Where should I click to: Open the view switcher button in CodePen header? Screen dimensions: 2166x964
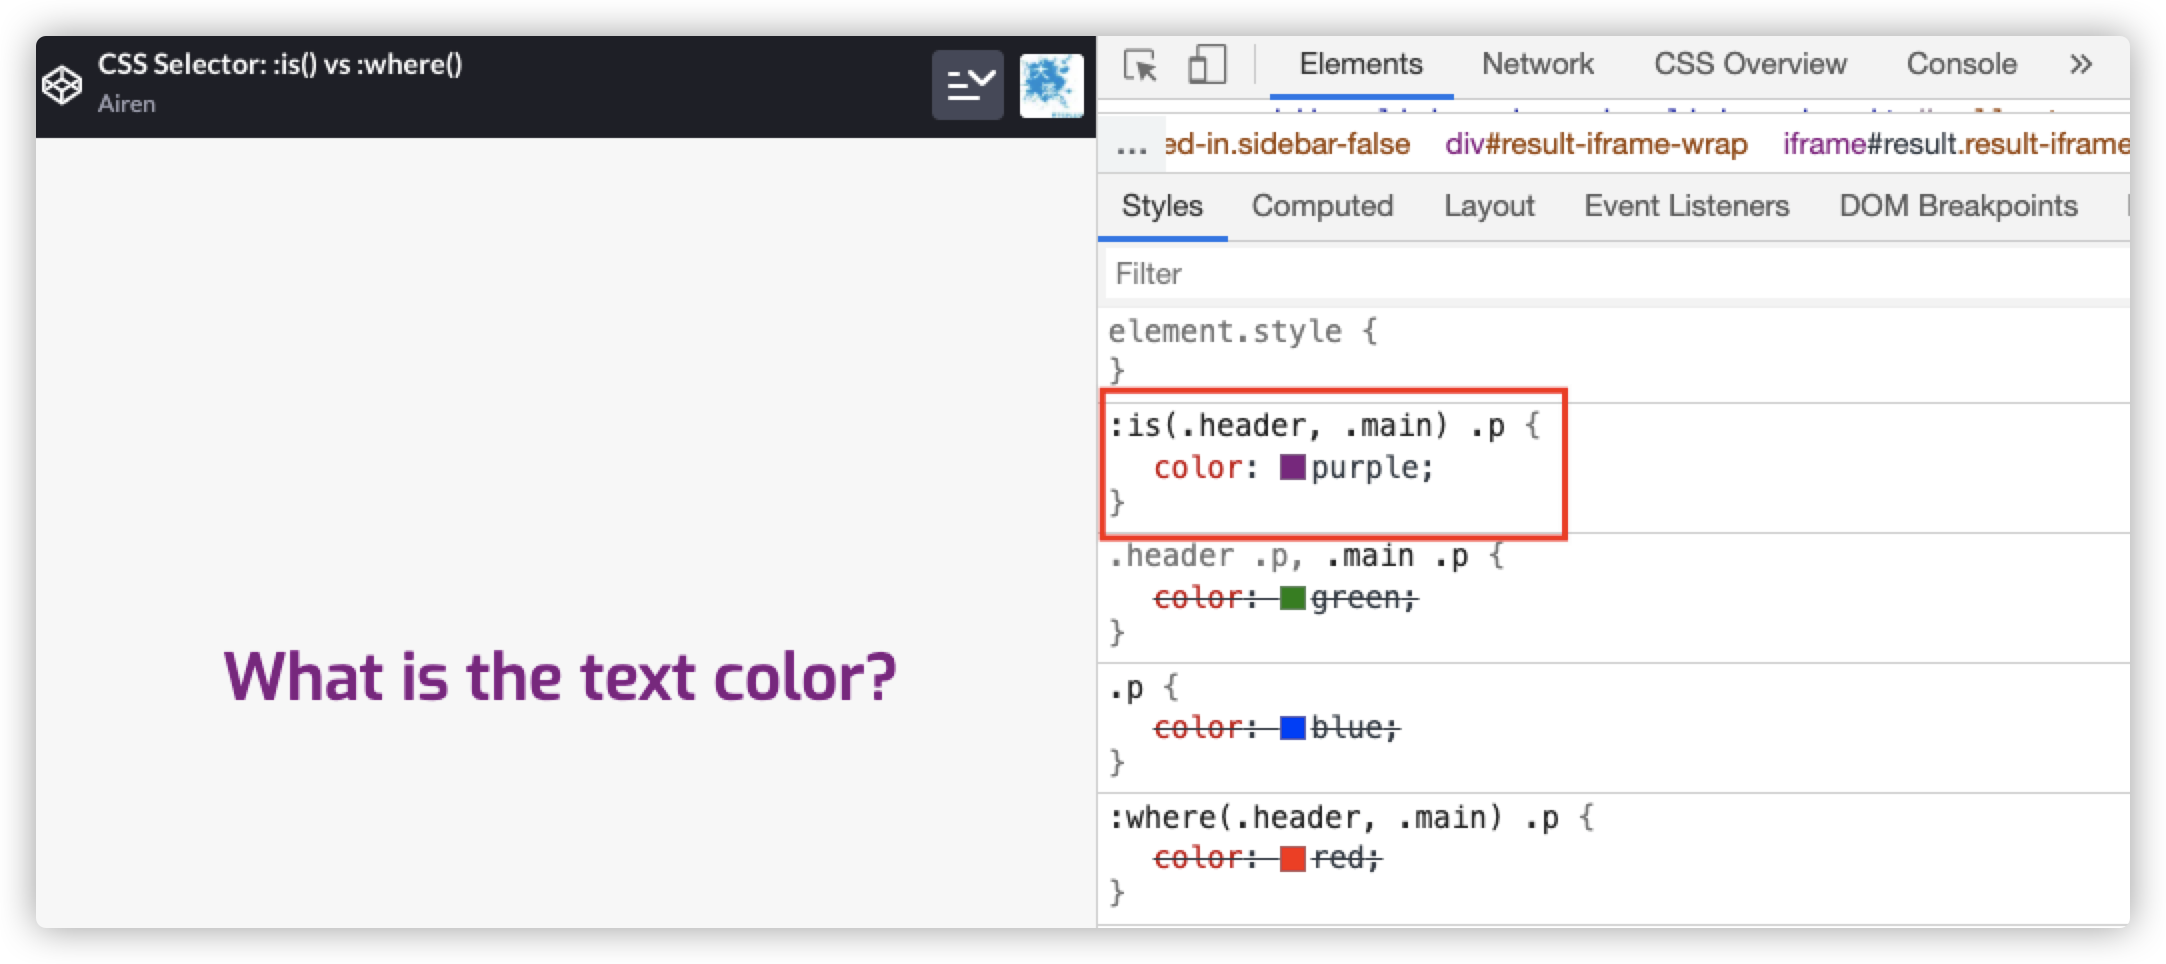point(967,85)
